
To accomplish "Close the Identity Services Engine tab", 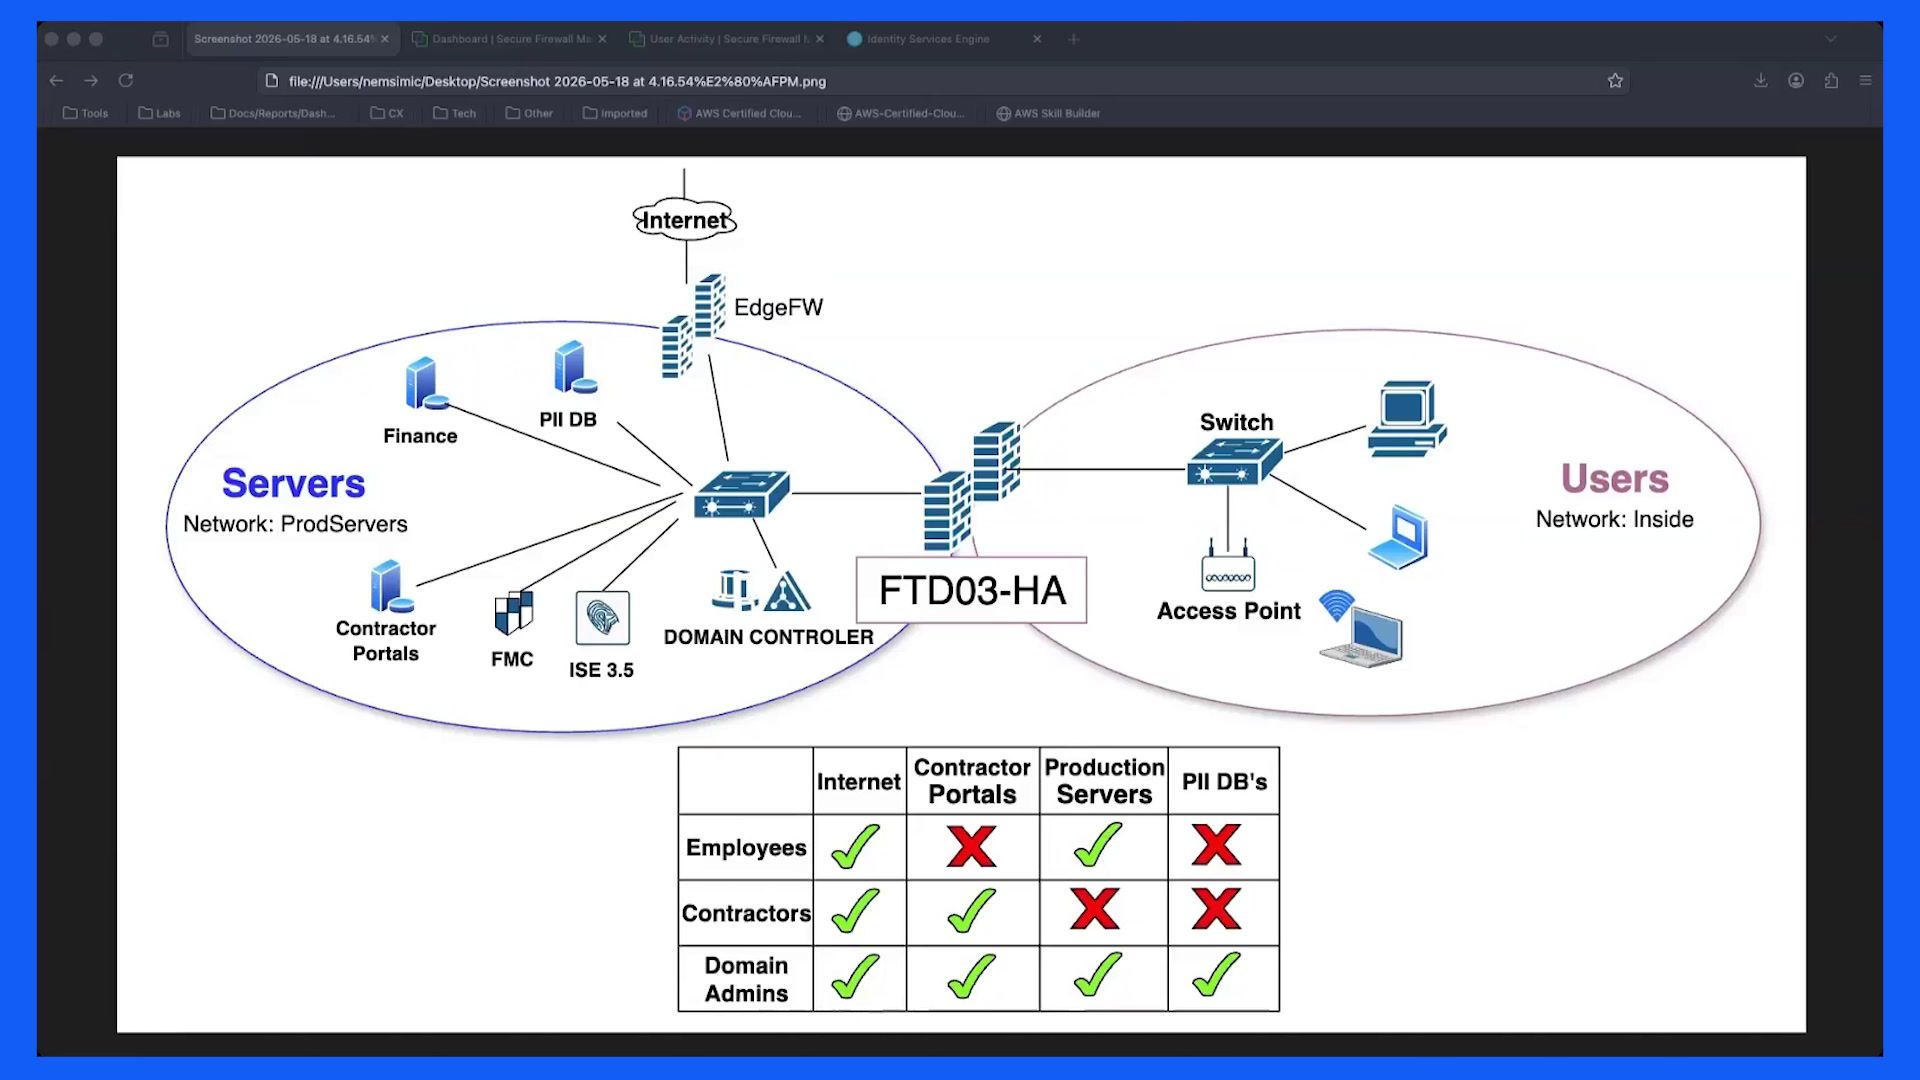I will [x=1037, y=39].
